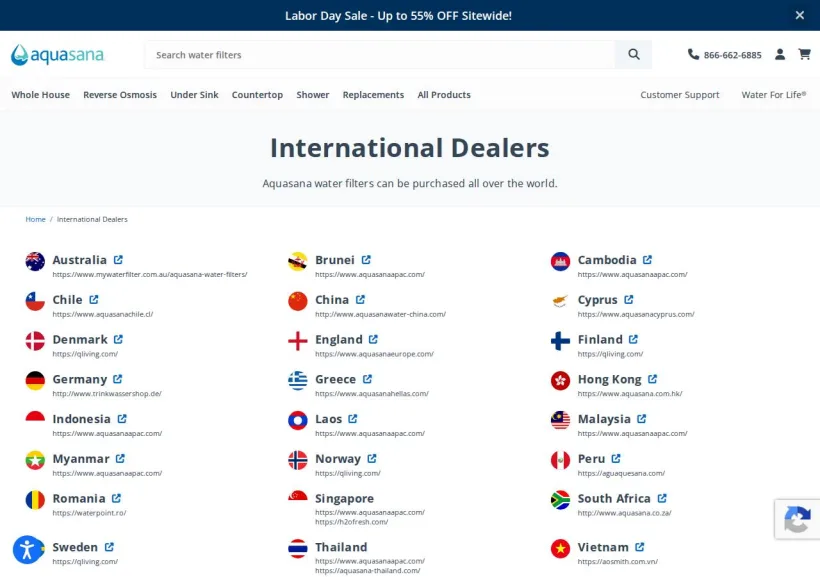Click the external link icon next to Germany
Viewport: 820px width, 577px height.
118,379
